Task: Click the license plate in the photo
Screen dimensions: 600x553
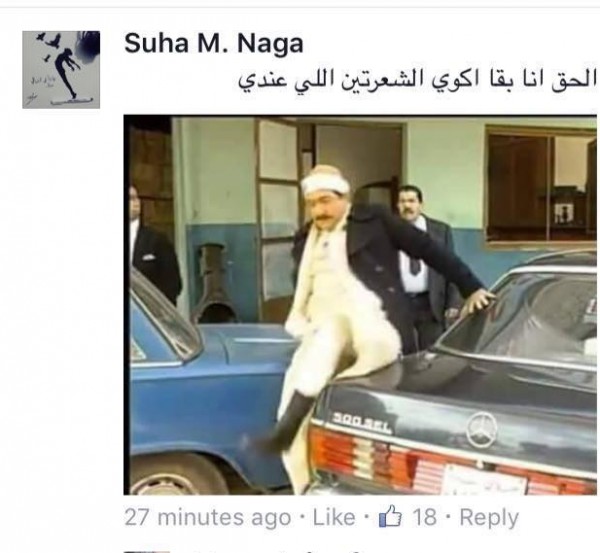Action: tap(484, 479)
